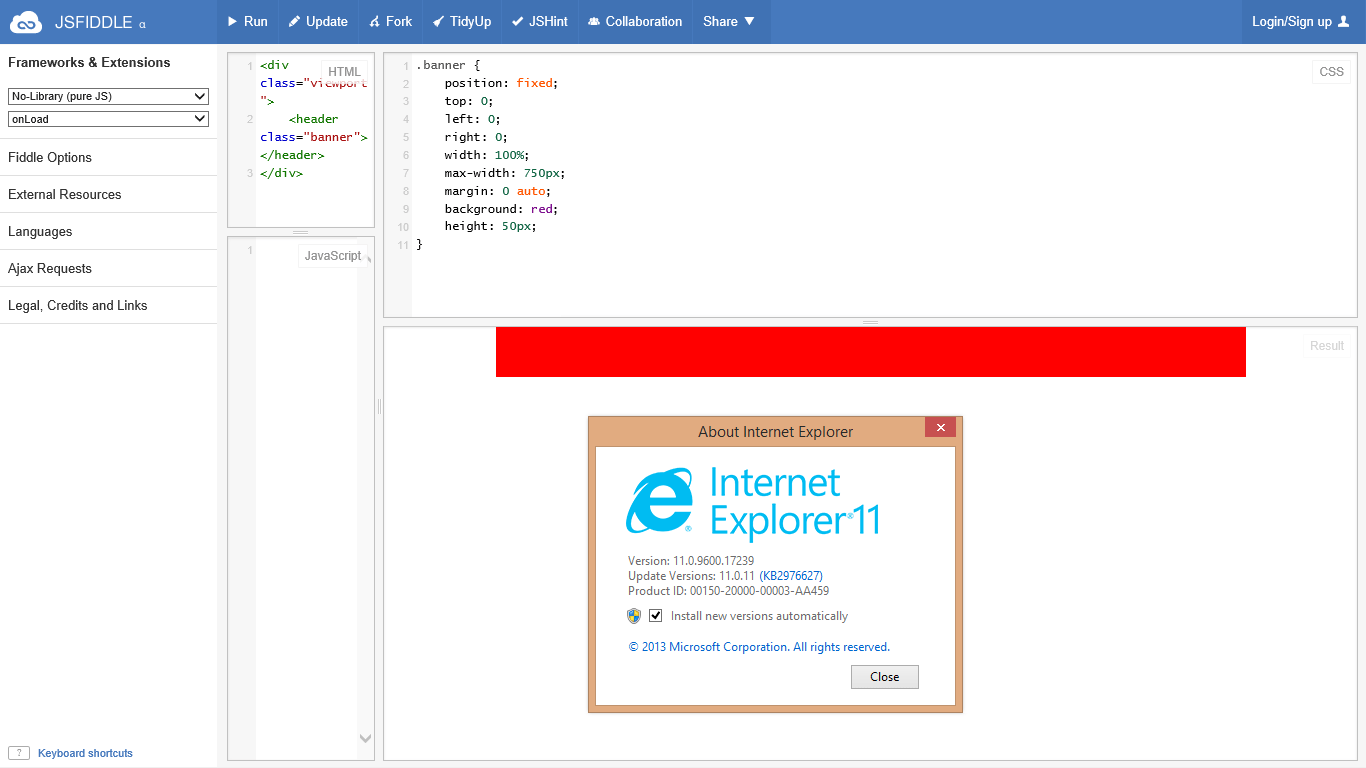The width and height of the screenshot is (1366, 768).
Task: Click the JSFiddle cloud logo icon
Action: (x=26, y=21)
